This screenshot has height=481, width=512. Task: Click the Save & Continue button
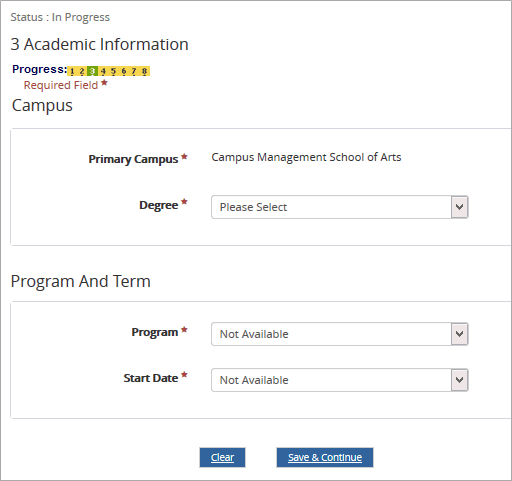(325, 457)
